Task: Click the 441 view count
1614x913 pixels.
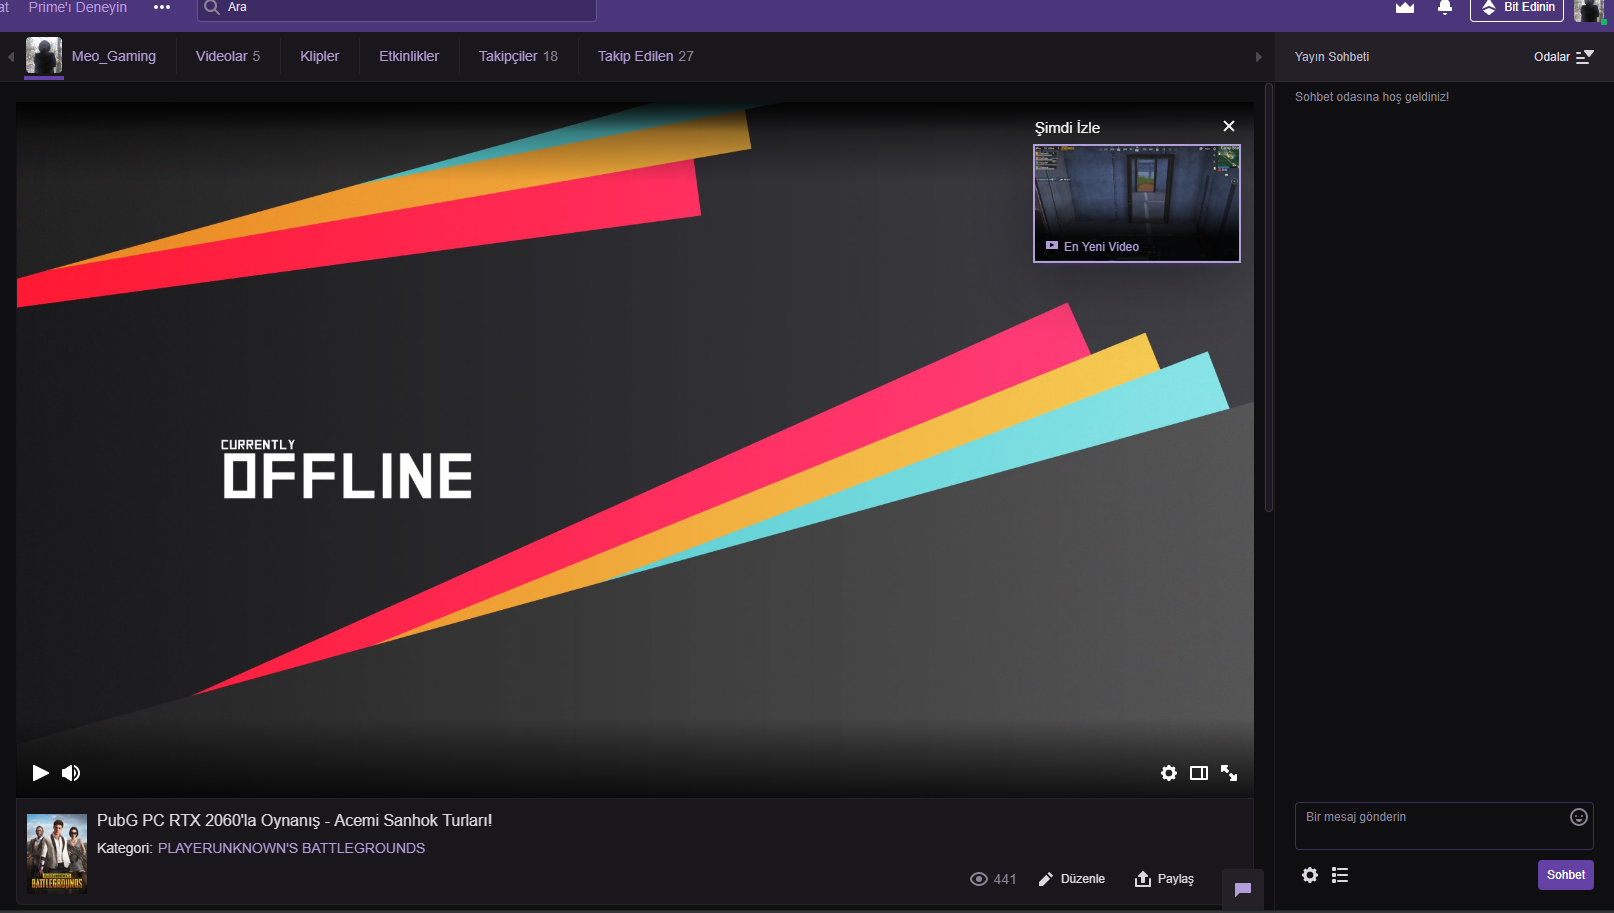Action: (993, 879)
